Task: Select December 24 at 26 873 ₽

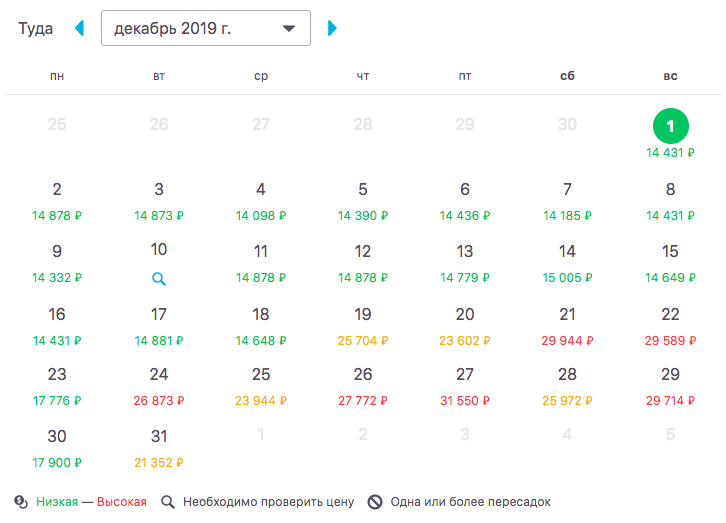Action: (x=159, y=387)
